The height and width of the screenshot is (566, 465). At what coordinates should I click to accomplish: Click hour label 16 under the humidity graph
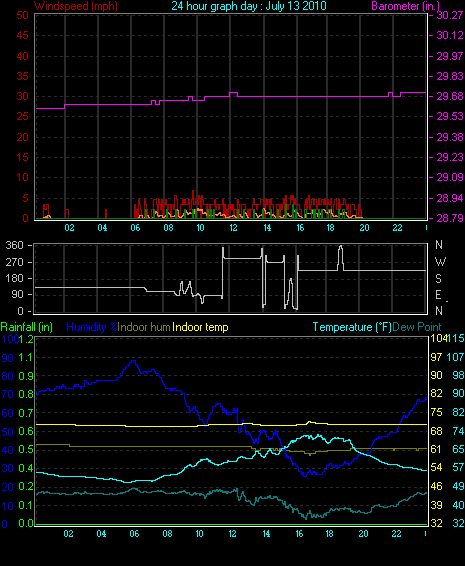(x=299, y=534)
